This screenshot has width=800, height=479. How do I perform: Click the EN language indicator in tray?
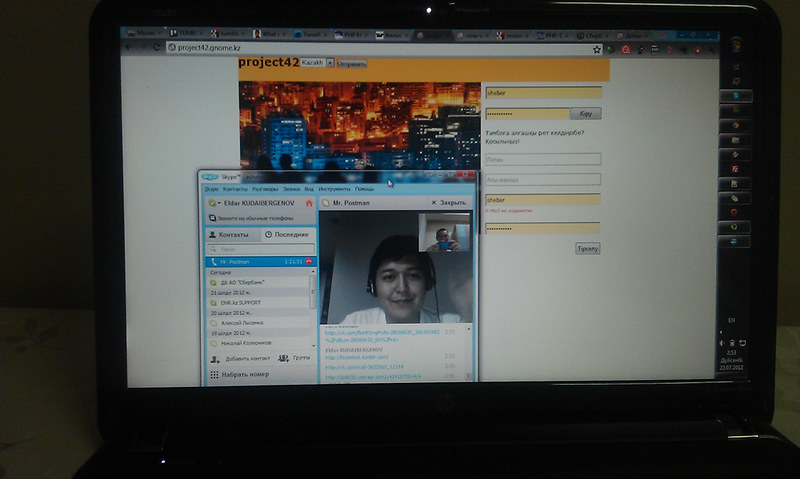point(732,320)
